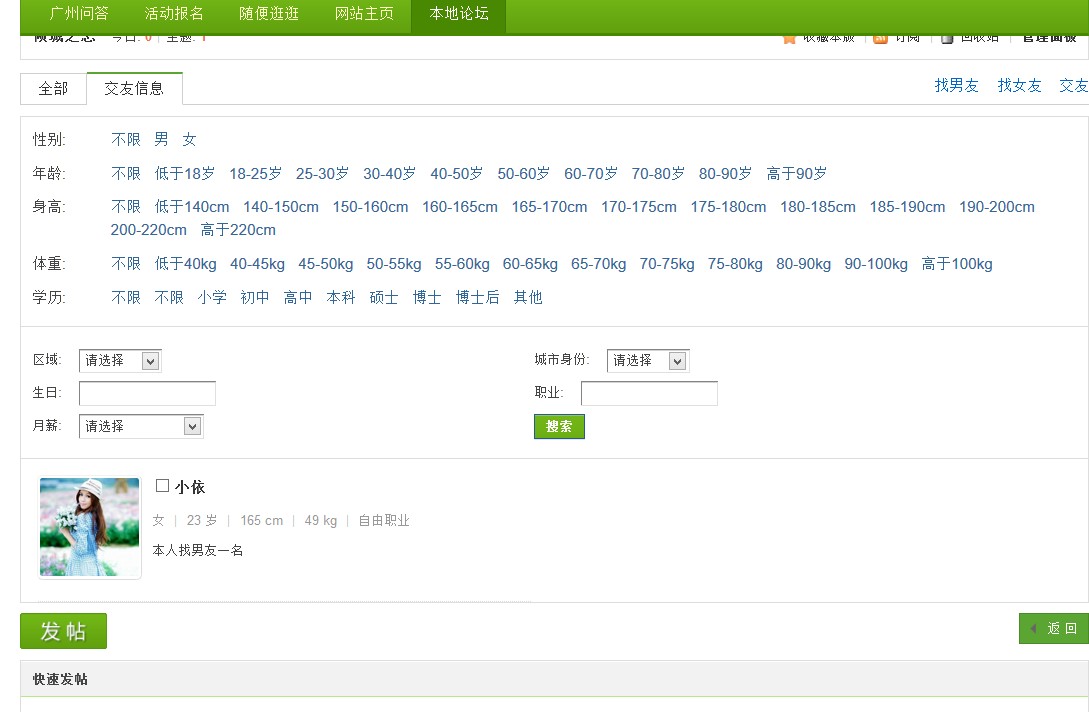Viewport: 1089px width, 712px height.
Task: Filter weight by 45-50kg
Action: 326,264
